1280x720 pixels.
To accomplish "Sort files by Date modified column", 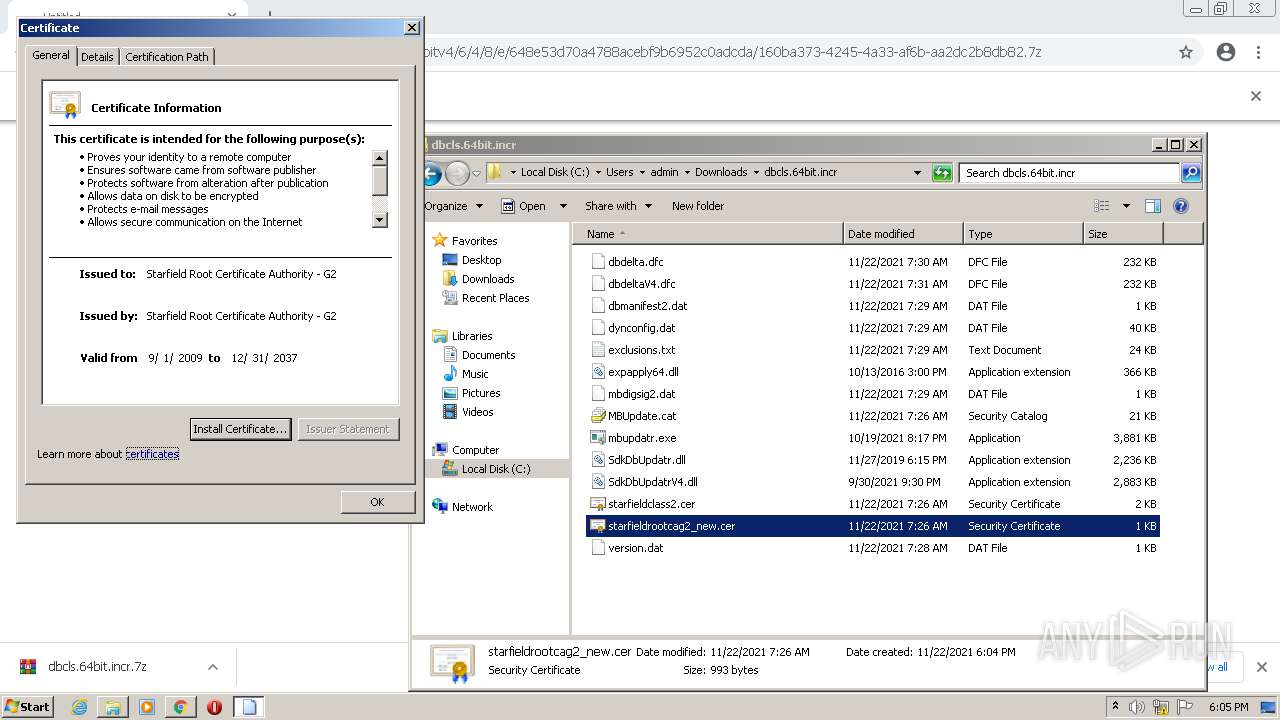I will 903,234.
